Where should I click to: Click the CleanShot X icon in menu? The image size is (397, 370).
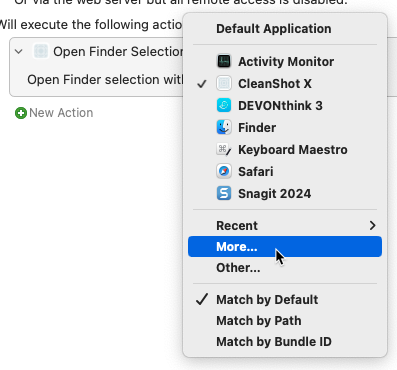point(224,83)
